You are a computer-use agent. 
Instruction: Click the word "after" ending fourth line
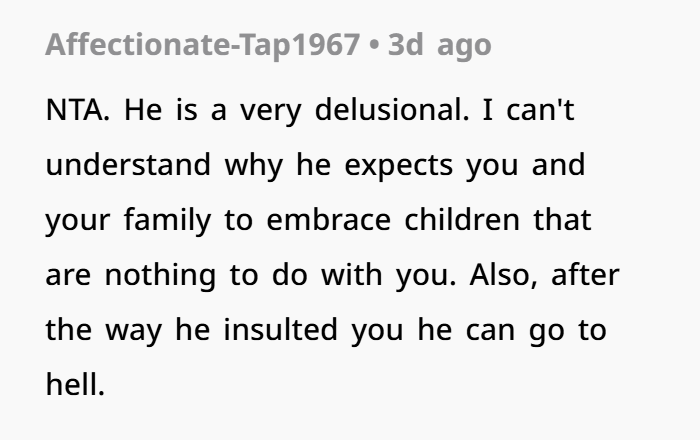(585, 274)
